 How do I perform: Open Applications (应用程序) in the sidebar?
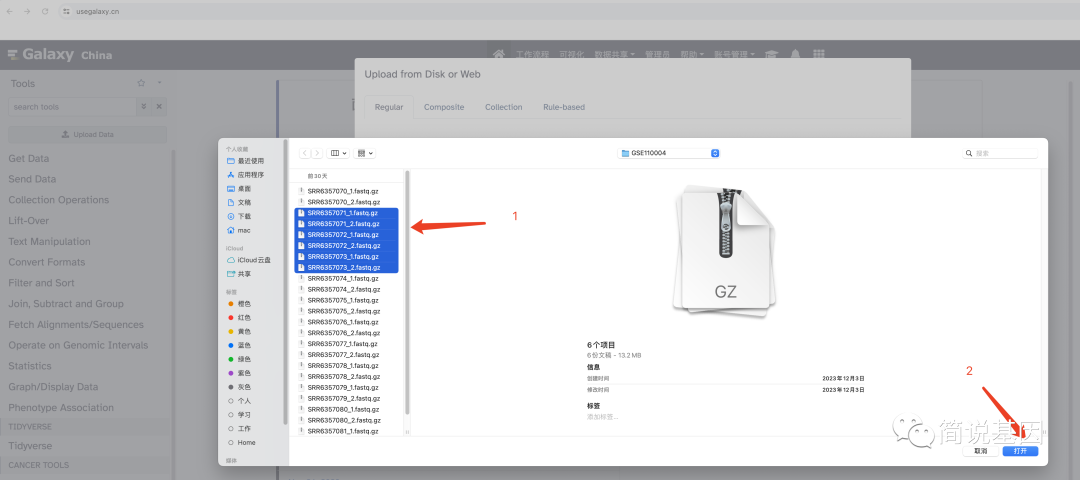tap(245, 175)
